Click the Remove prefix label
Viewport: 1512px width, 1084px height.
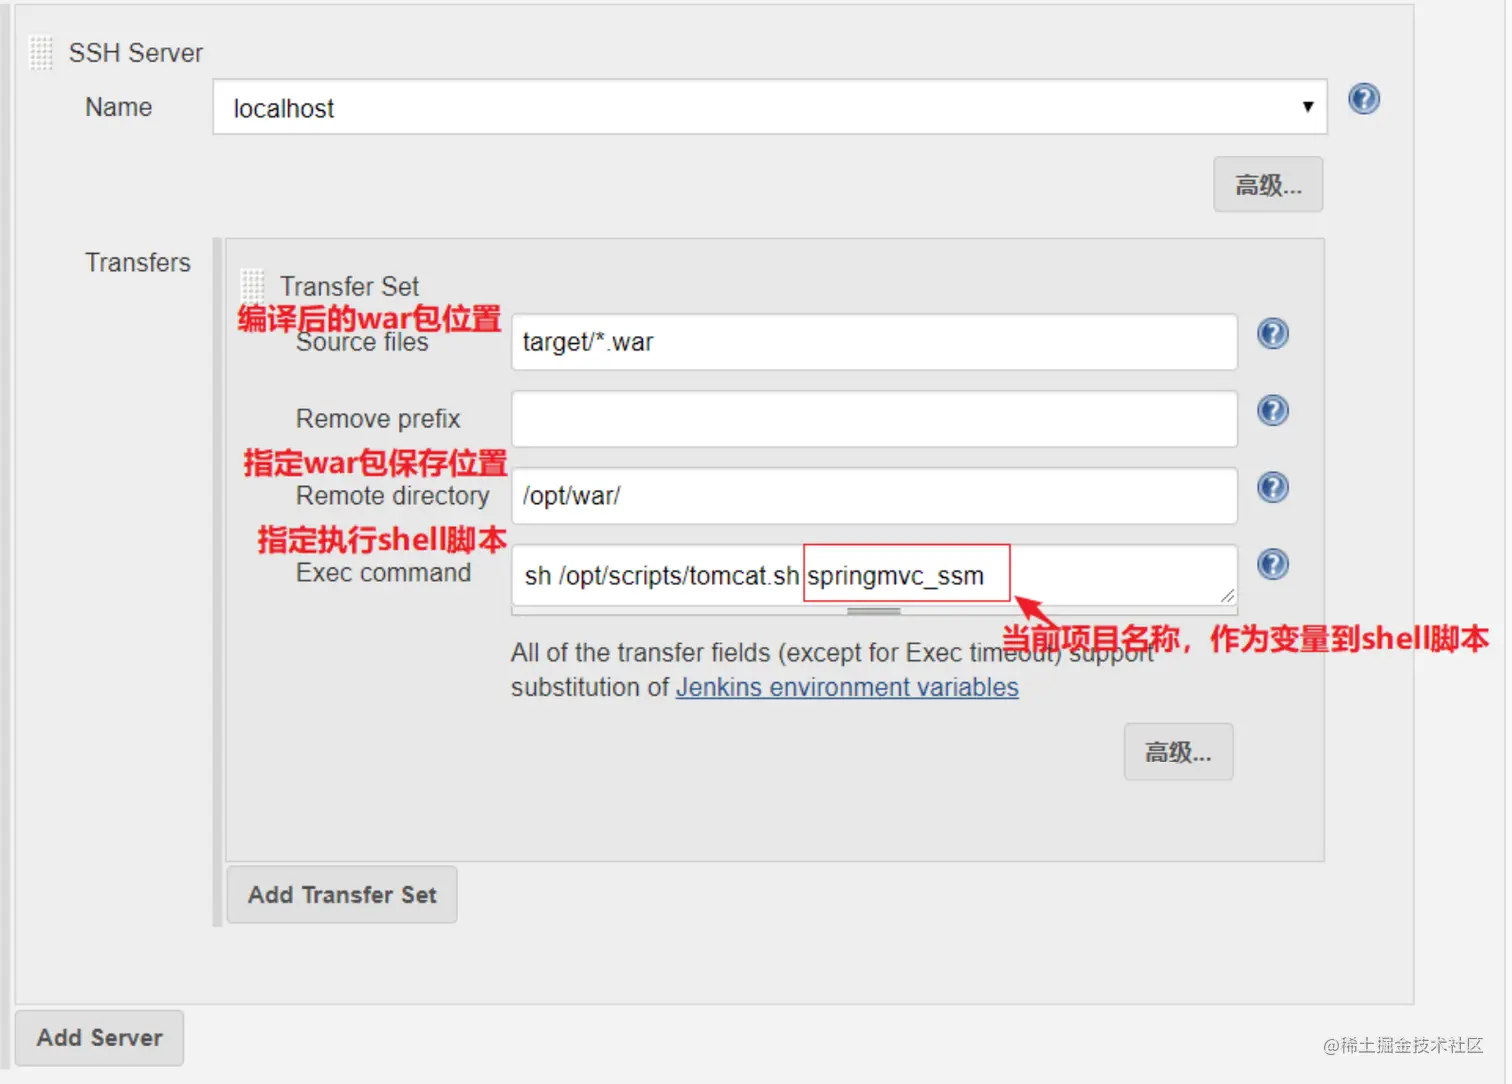[x=378, y=419]
